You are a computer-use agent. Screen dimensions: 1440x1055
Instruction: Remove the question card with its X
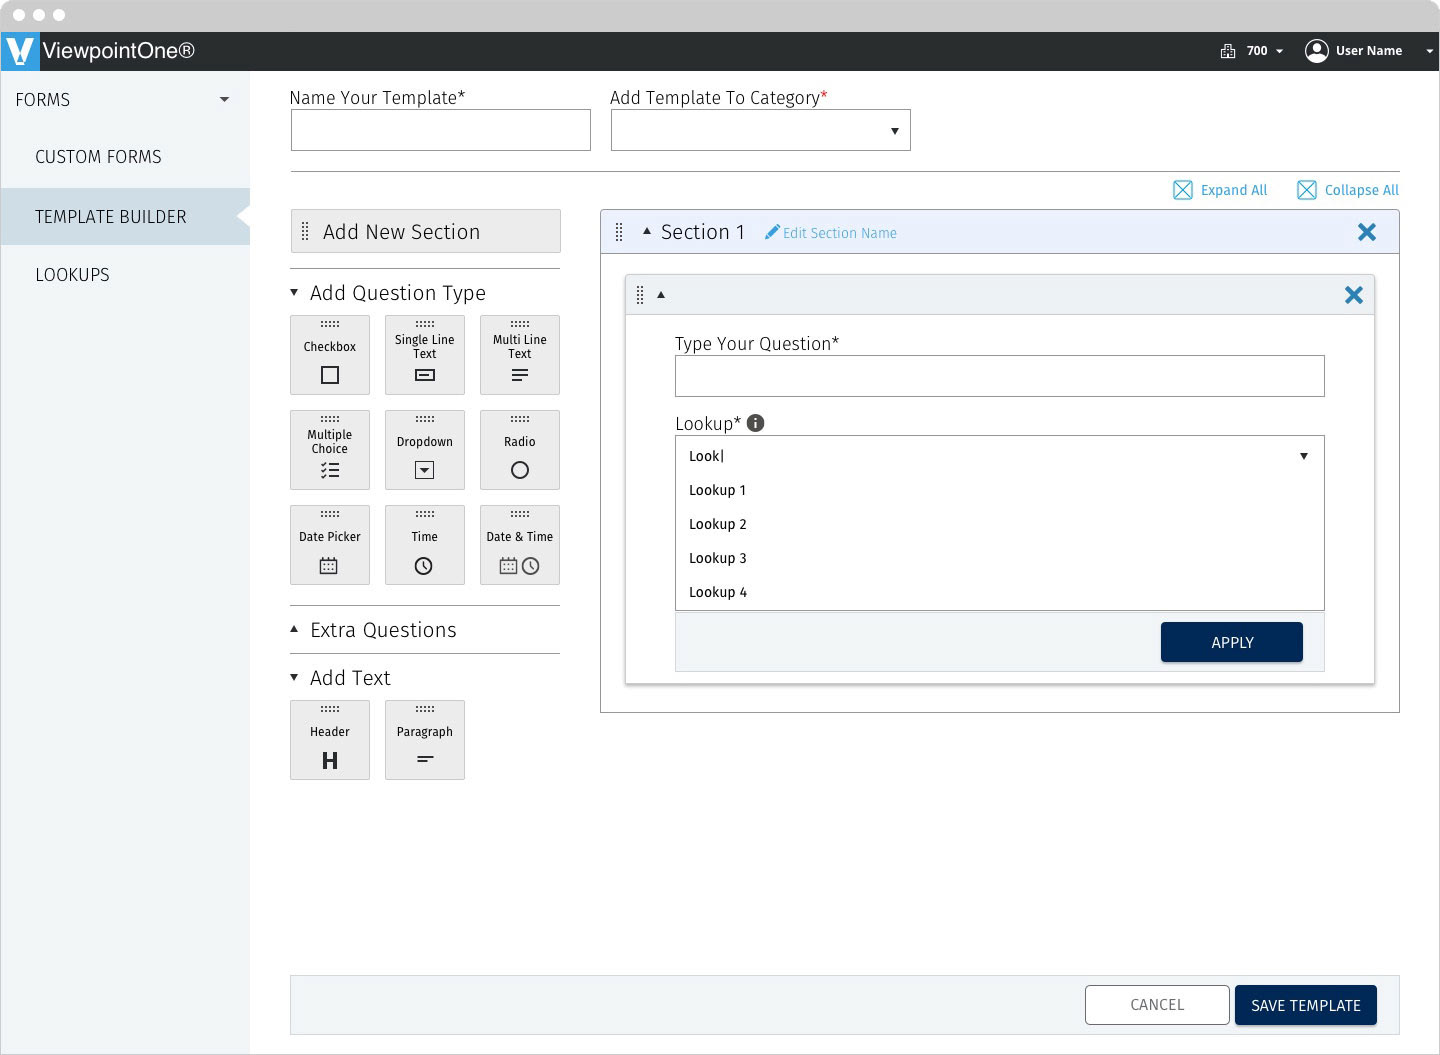pos(1354,295)
